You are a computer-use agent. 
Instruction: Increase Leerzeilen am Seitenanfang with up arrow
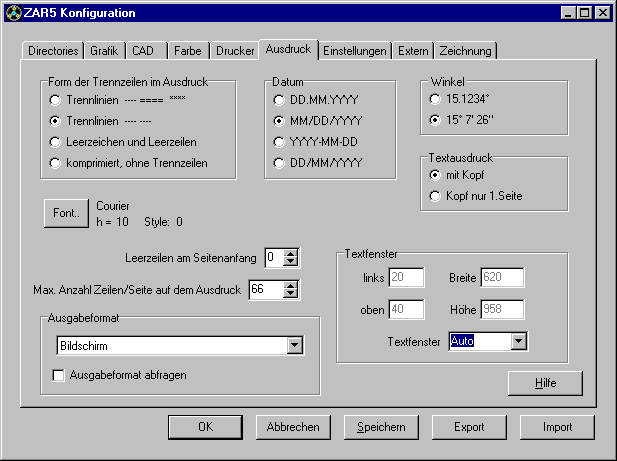pyautogui.click(x=291, y=253)
